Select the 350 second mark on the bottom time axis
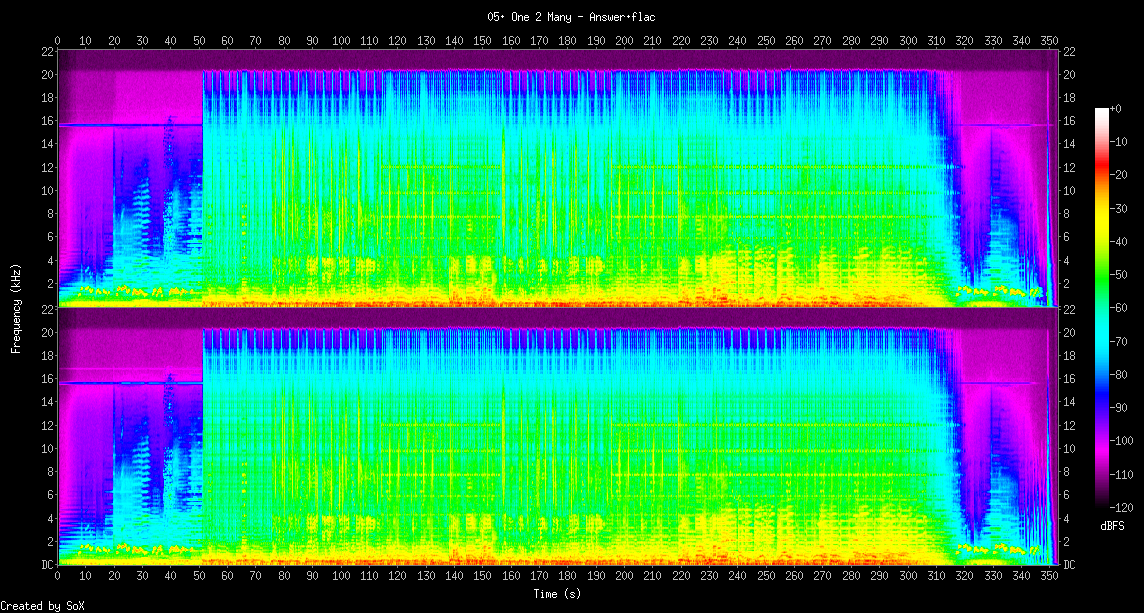 1050,575
